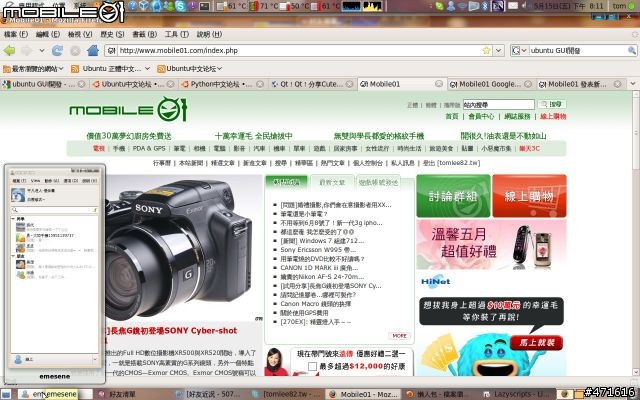Open the 工具(T) menu in Firefox
The height and width of the screenshot is (400, 640).
click(177, 34)
